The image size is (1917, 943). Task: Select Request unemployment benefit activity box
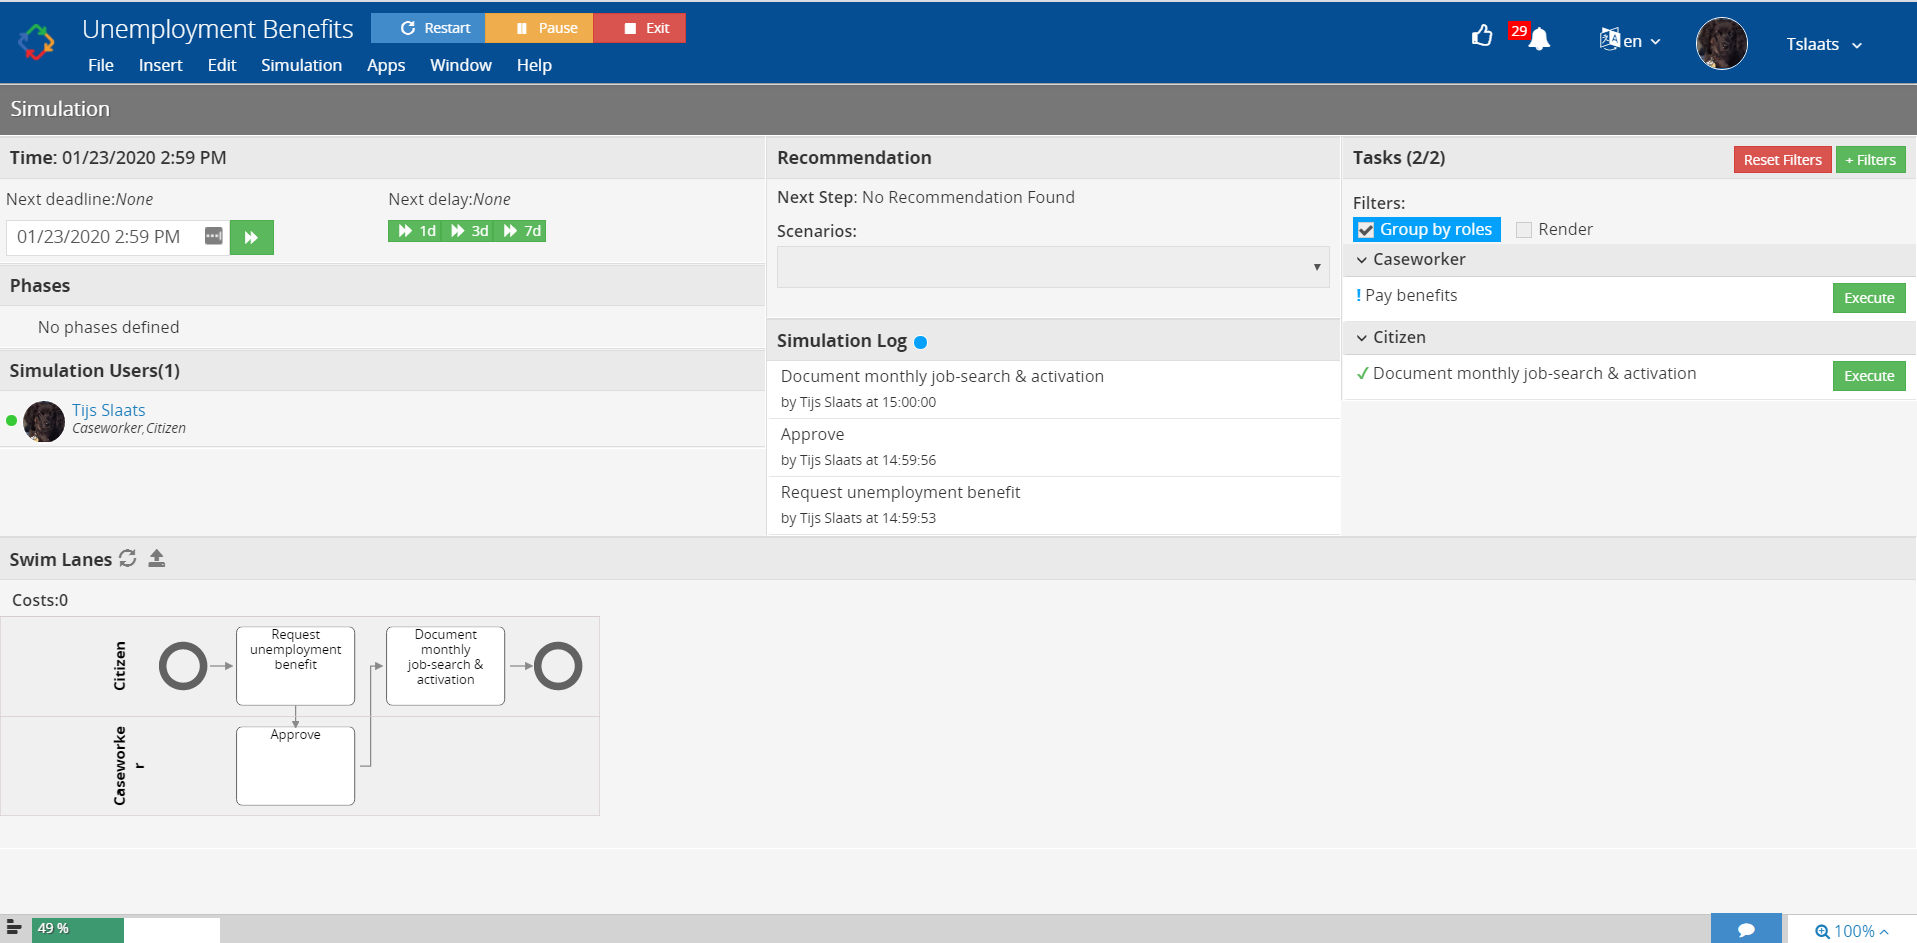click(295, 666)
